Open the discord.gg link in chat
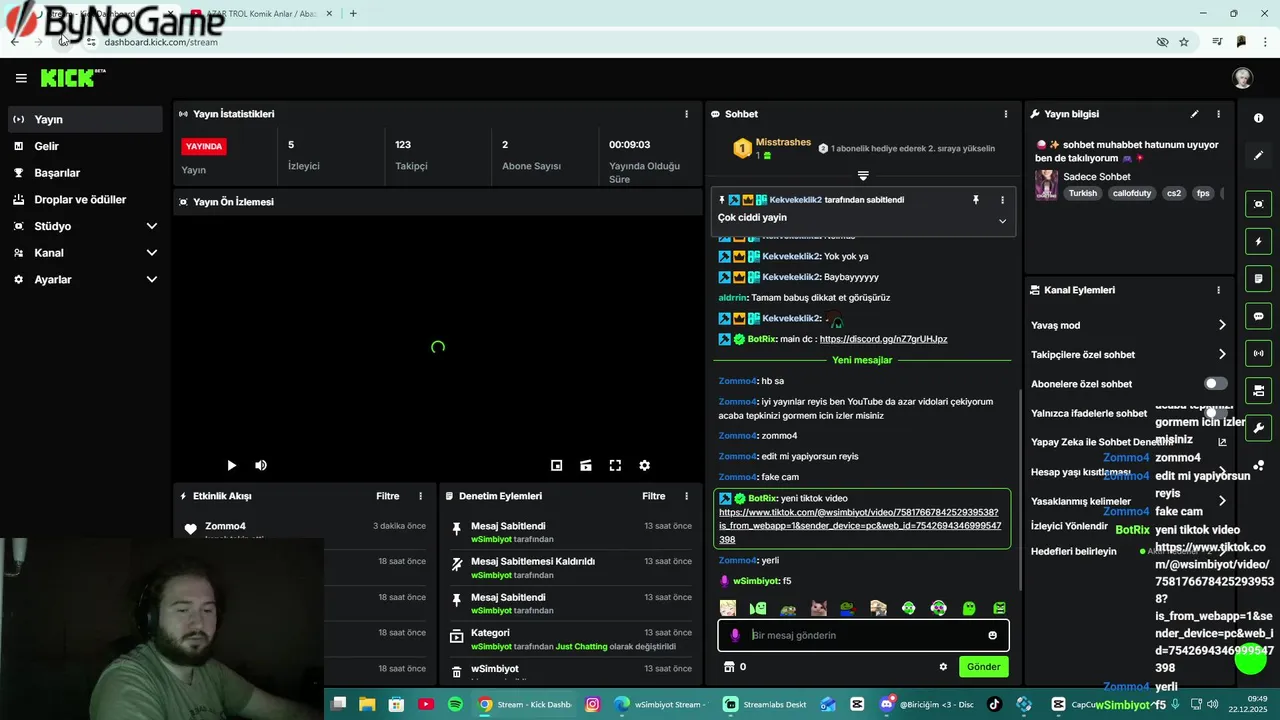The width and height of the screenshot is (1280, 720). pyautogui.click(x=883, y=339)
